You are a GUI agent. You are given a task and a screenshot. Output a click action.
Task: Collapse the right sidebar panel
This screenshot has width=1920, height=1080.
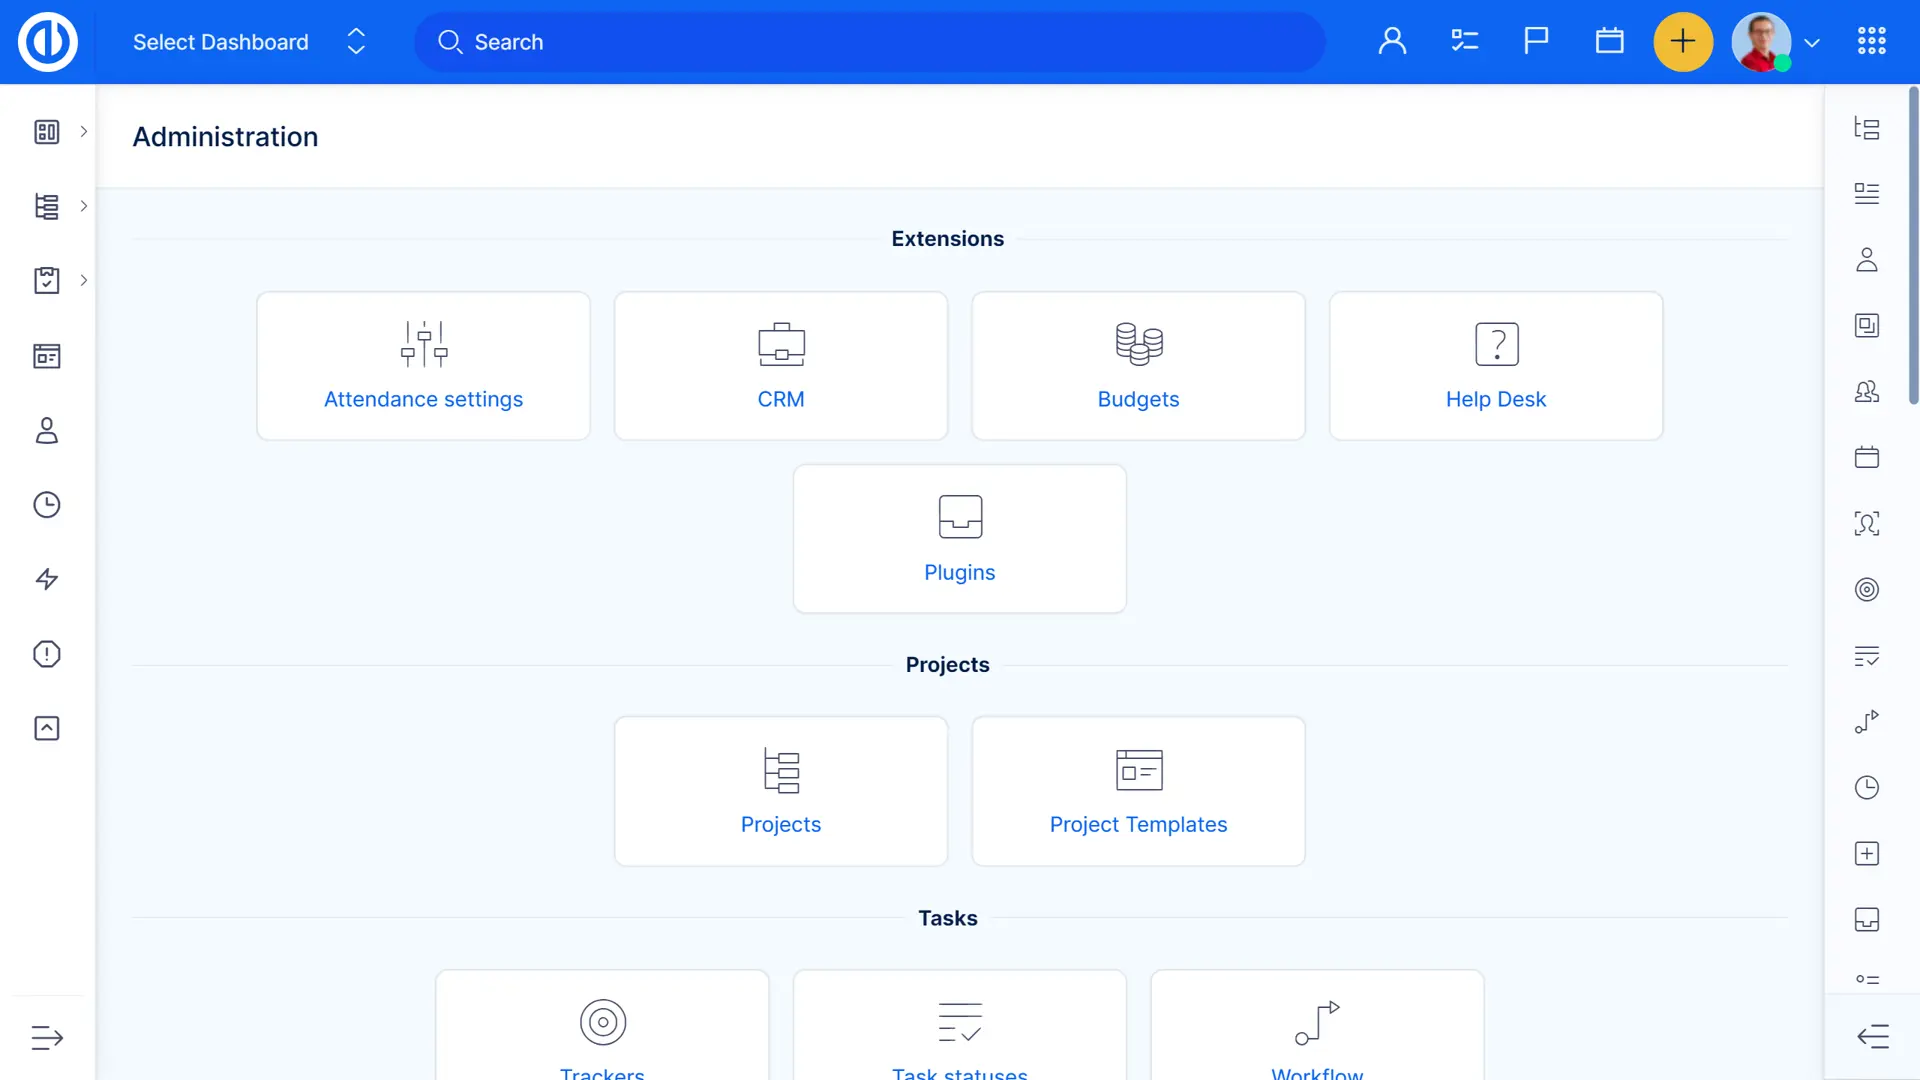[x=1872, y=1037]
